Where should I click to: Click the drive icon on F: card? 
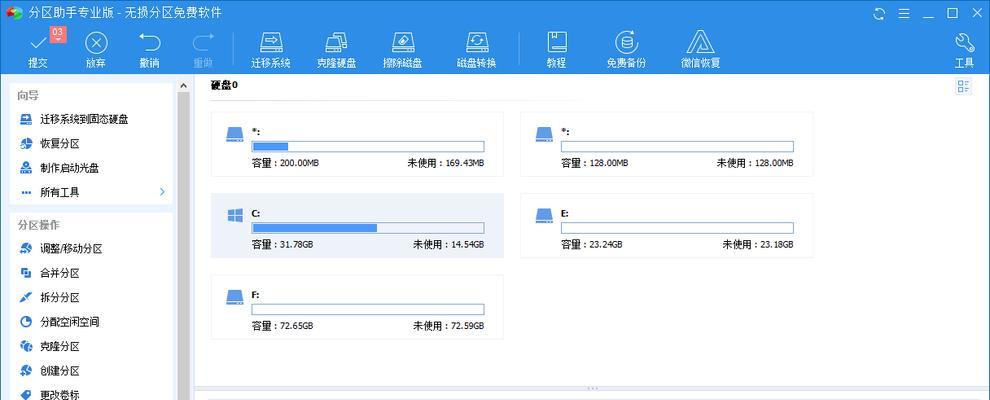point(235,297)
